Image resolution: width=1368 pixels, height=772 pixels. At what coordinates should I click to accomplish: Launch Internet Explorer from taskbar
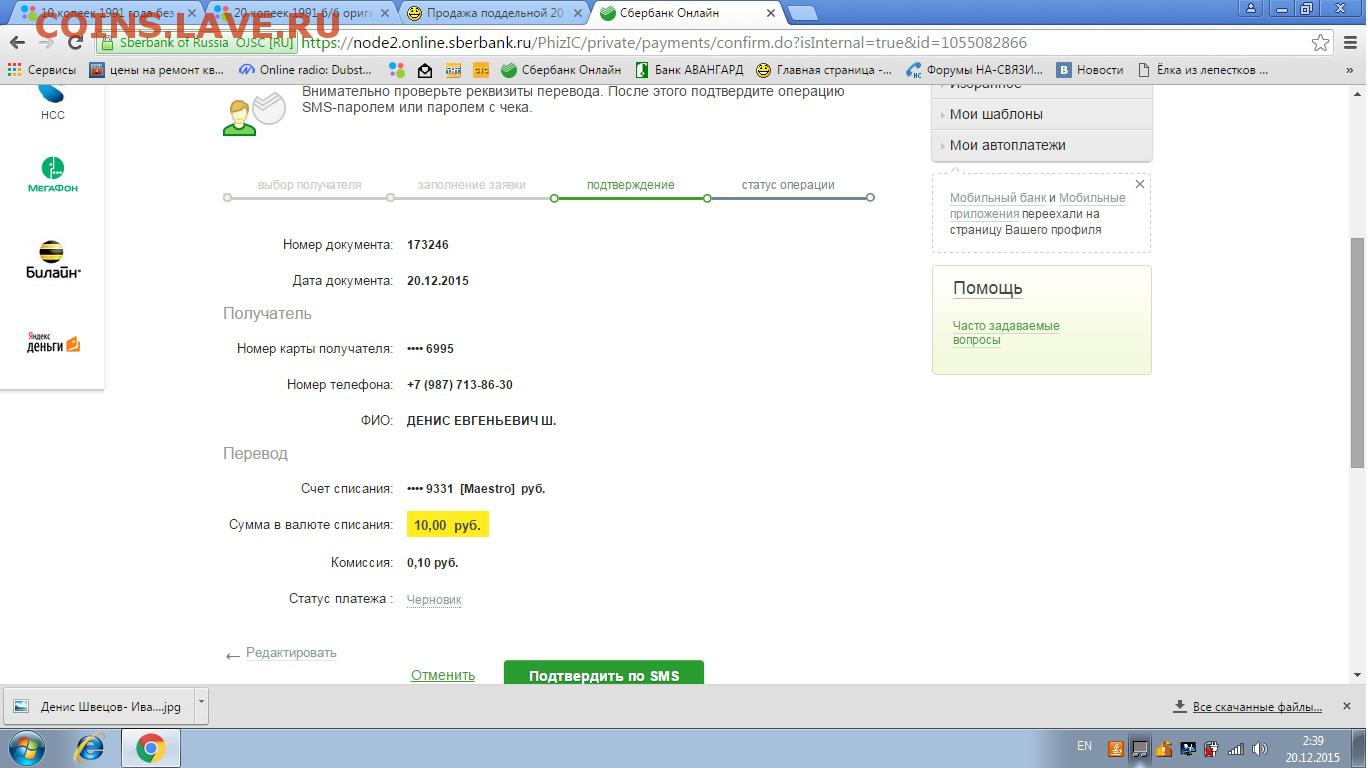click(x=90, y=749)
